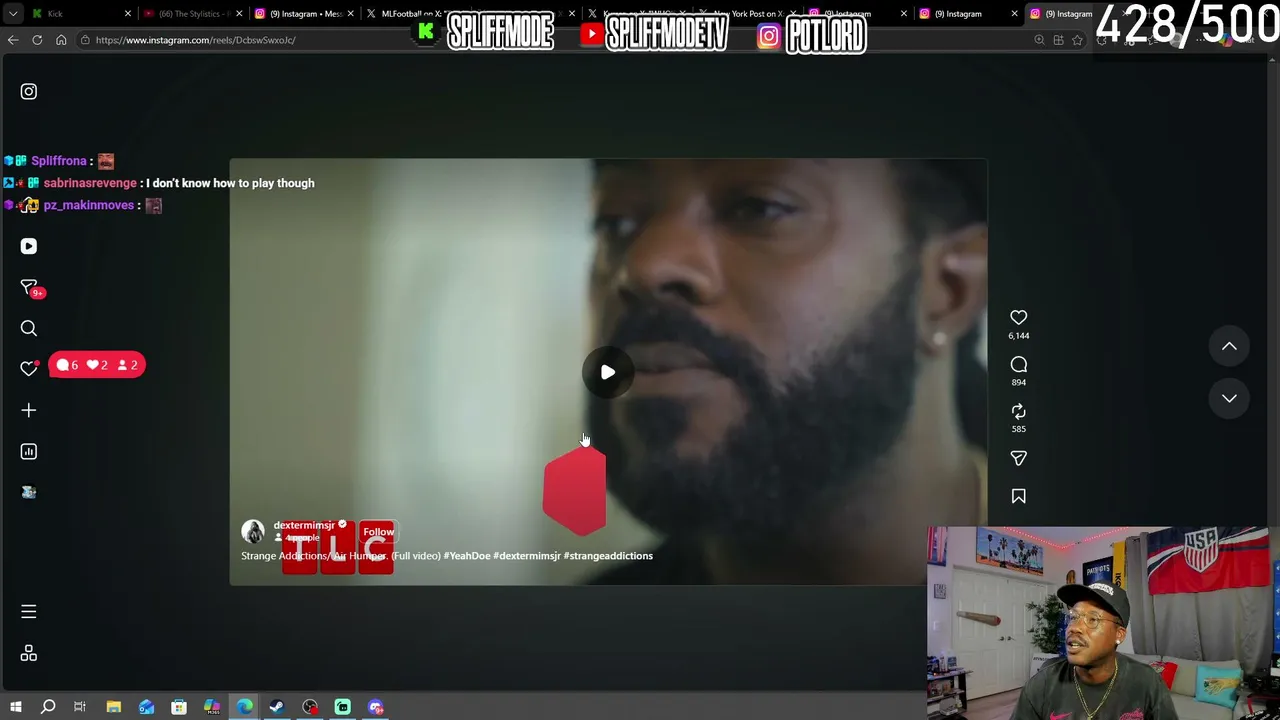Open comments on the reel
This screenshot has width=1280, height=720.
pyautogui.click(x=1018, y=365)
